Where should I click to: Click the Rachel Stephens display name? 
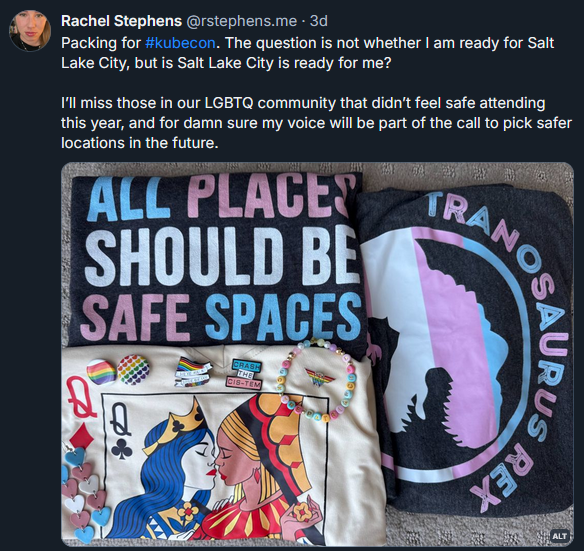coord(121,21)
